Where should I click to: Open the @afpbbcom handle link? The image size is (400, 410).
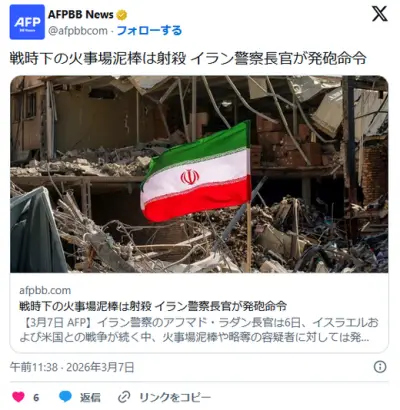point(78,31)
